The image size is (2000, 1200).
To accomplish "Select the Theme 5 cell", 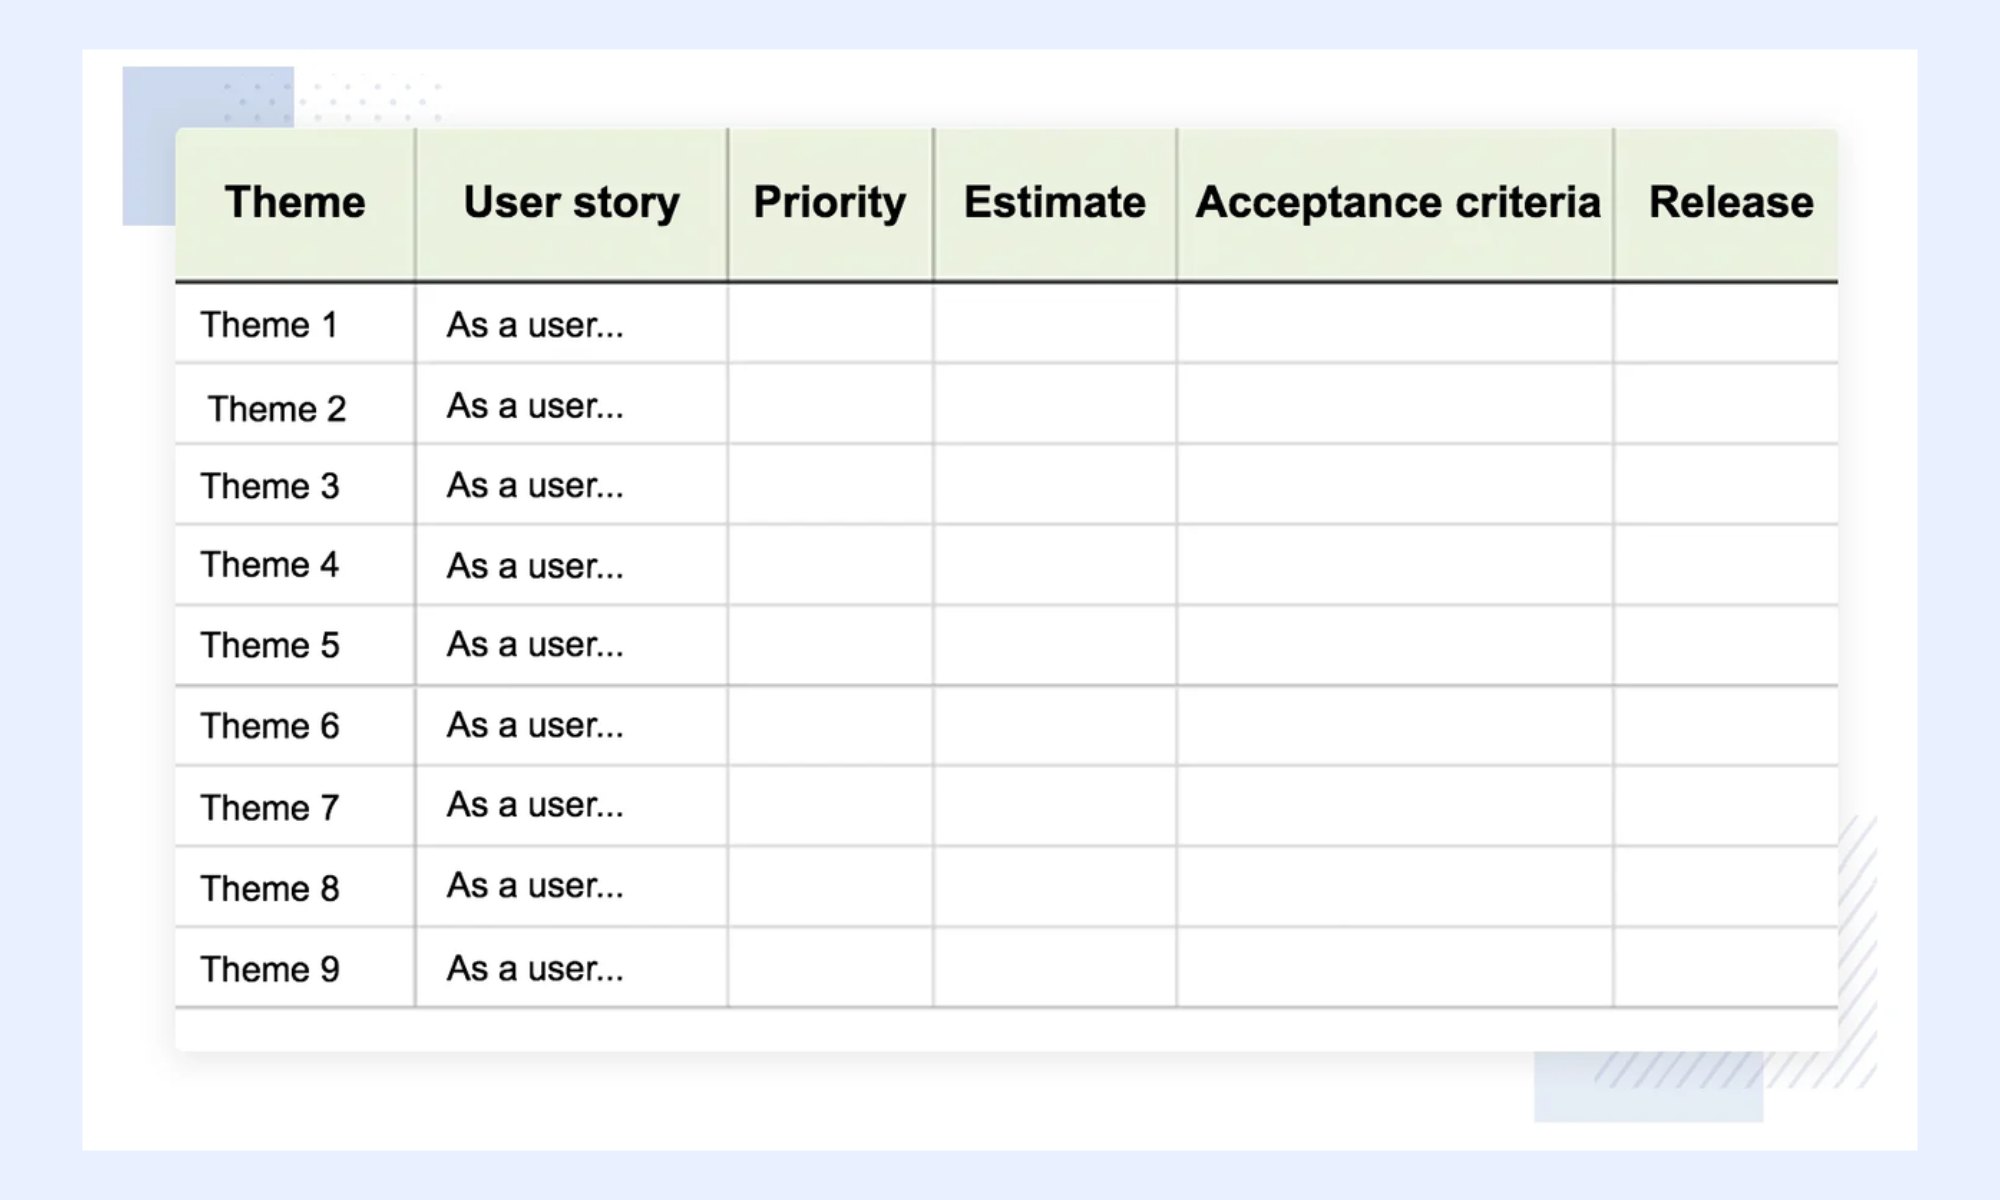I will click(x=295, y=645).
